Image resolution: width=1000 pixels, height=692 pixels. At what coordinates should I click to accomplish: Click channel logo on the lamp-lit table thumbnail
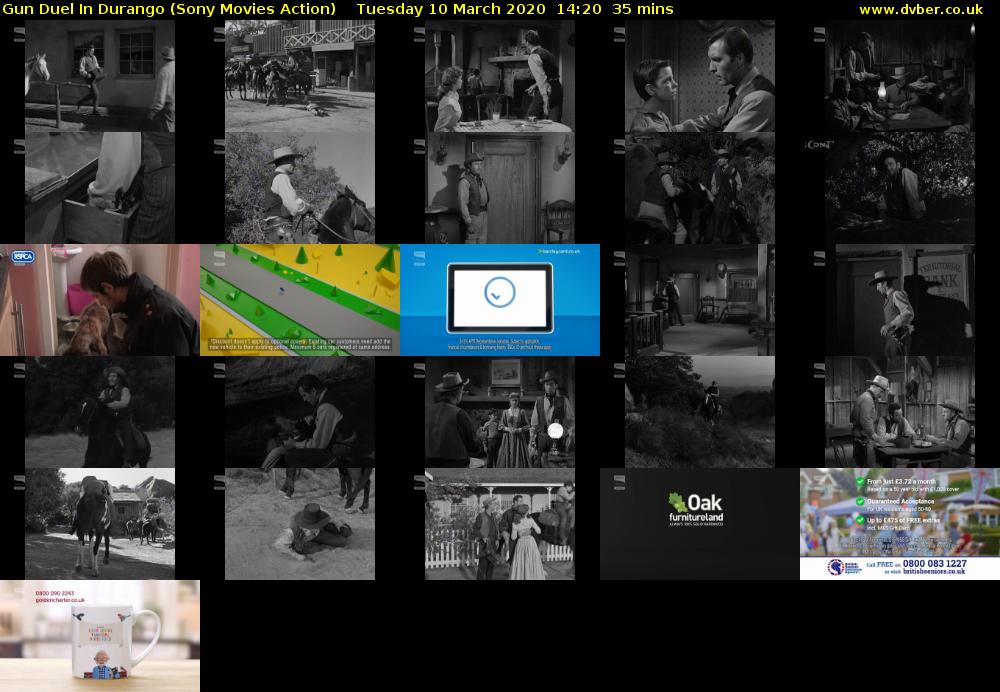820,34
